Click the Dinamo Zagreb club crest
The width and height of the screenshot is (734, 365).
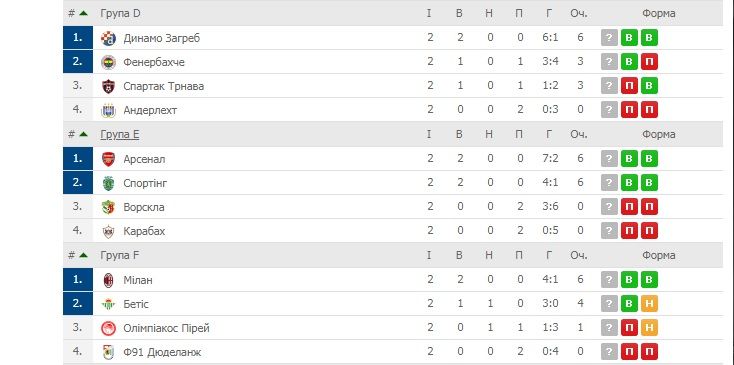point(108,38)
